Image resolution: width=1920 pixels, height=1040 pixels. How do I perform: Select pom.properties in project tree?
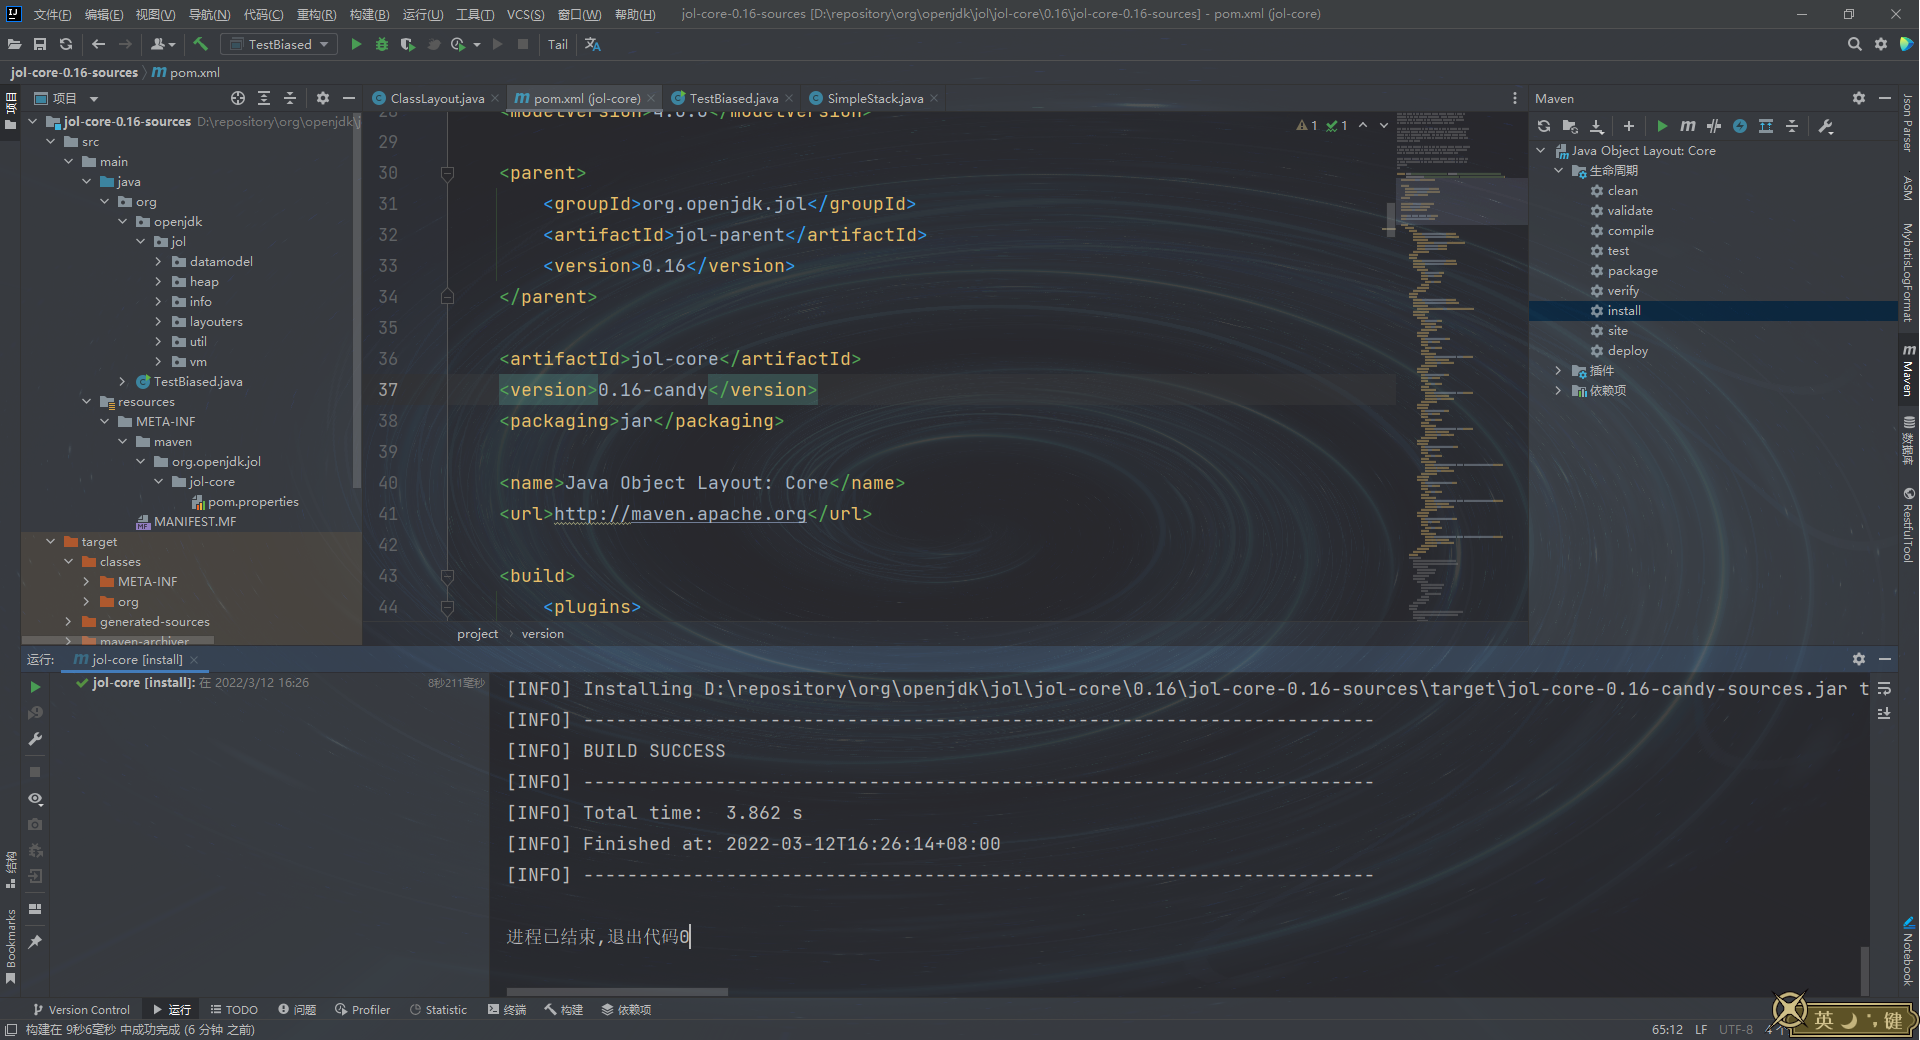253,502
